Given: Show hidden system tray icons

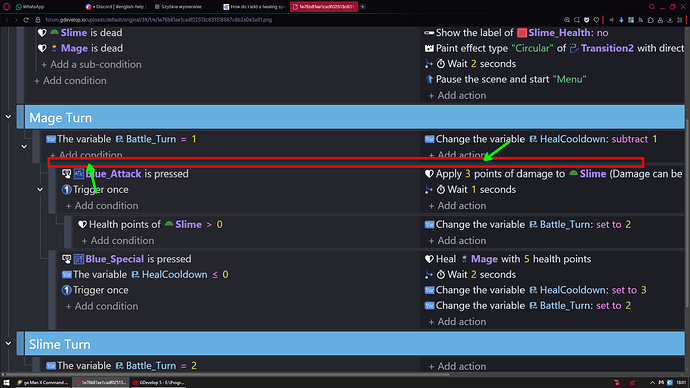Looking at the screenshot, I should 652,383.
